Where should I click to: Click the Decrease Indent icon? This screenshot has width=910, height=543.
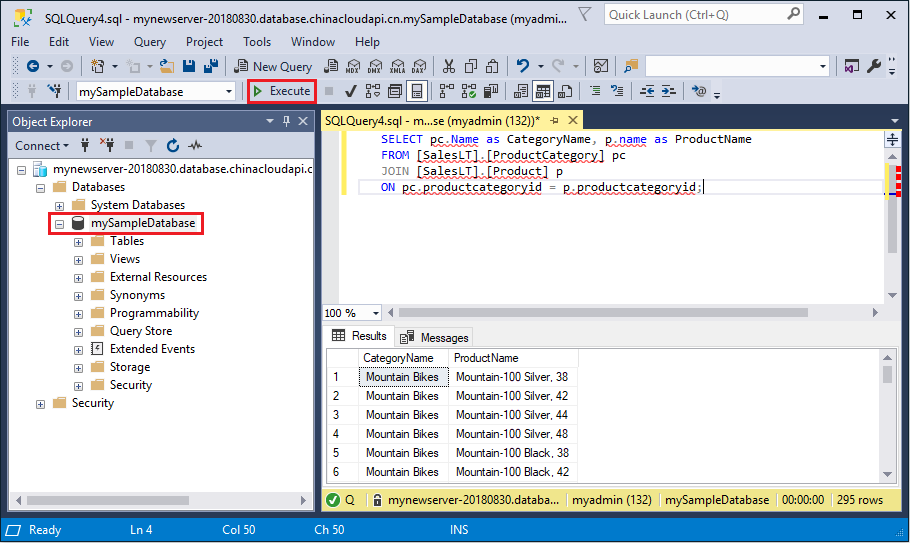[x=647, y=91]
